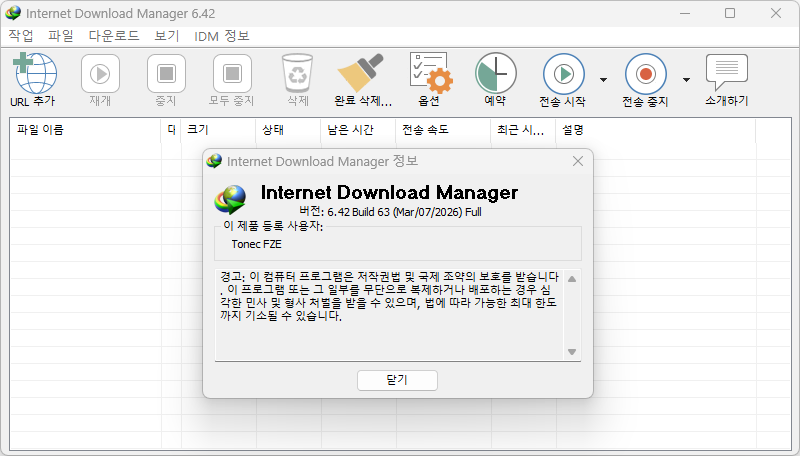This screenshot has height=456, width=800.
Task: Open the 파일 menu
Action: 61,36
